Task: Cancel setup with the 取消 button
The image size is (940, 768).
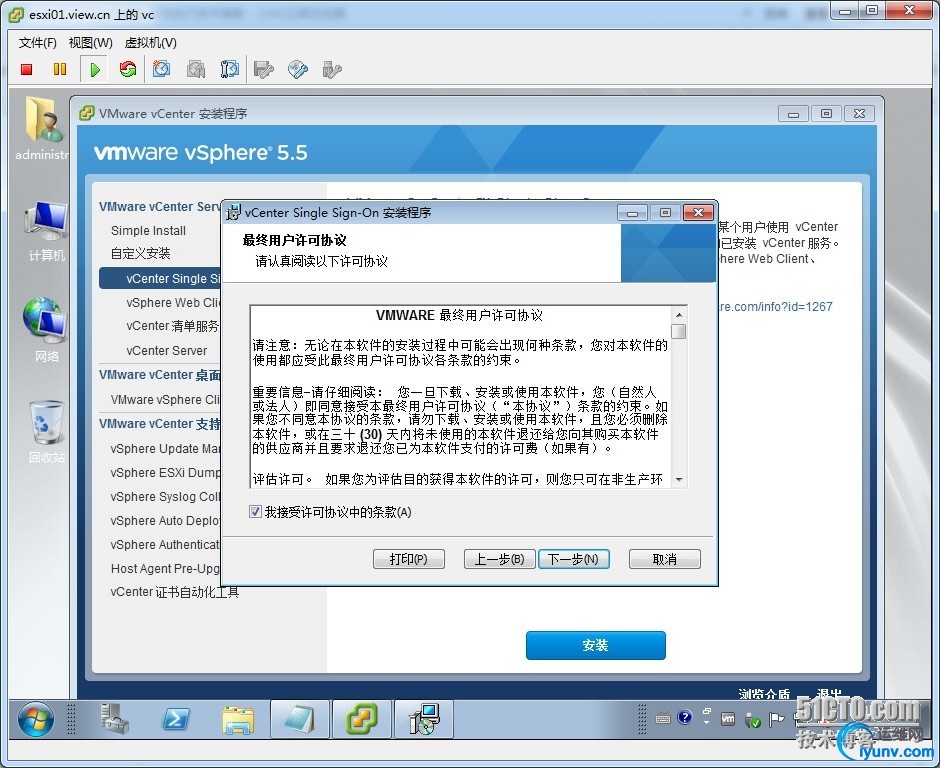Action: pos(664,559)
